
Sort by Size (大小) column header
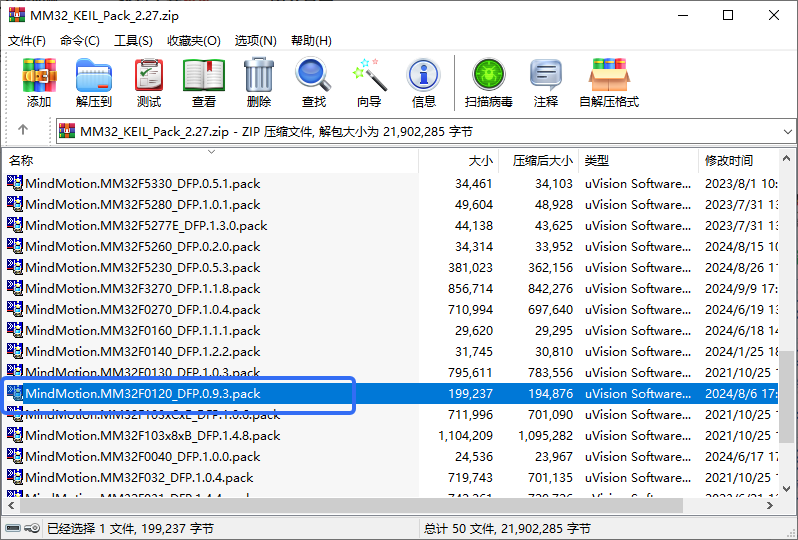click(480, 160)
